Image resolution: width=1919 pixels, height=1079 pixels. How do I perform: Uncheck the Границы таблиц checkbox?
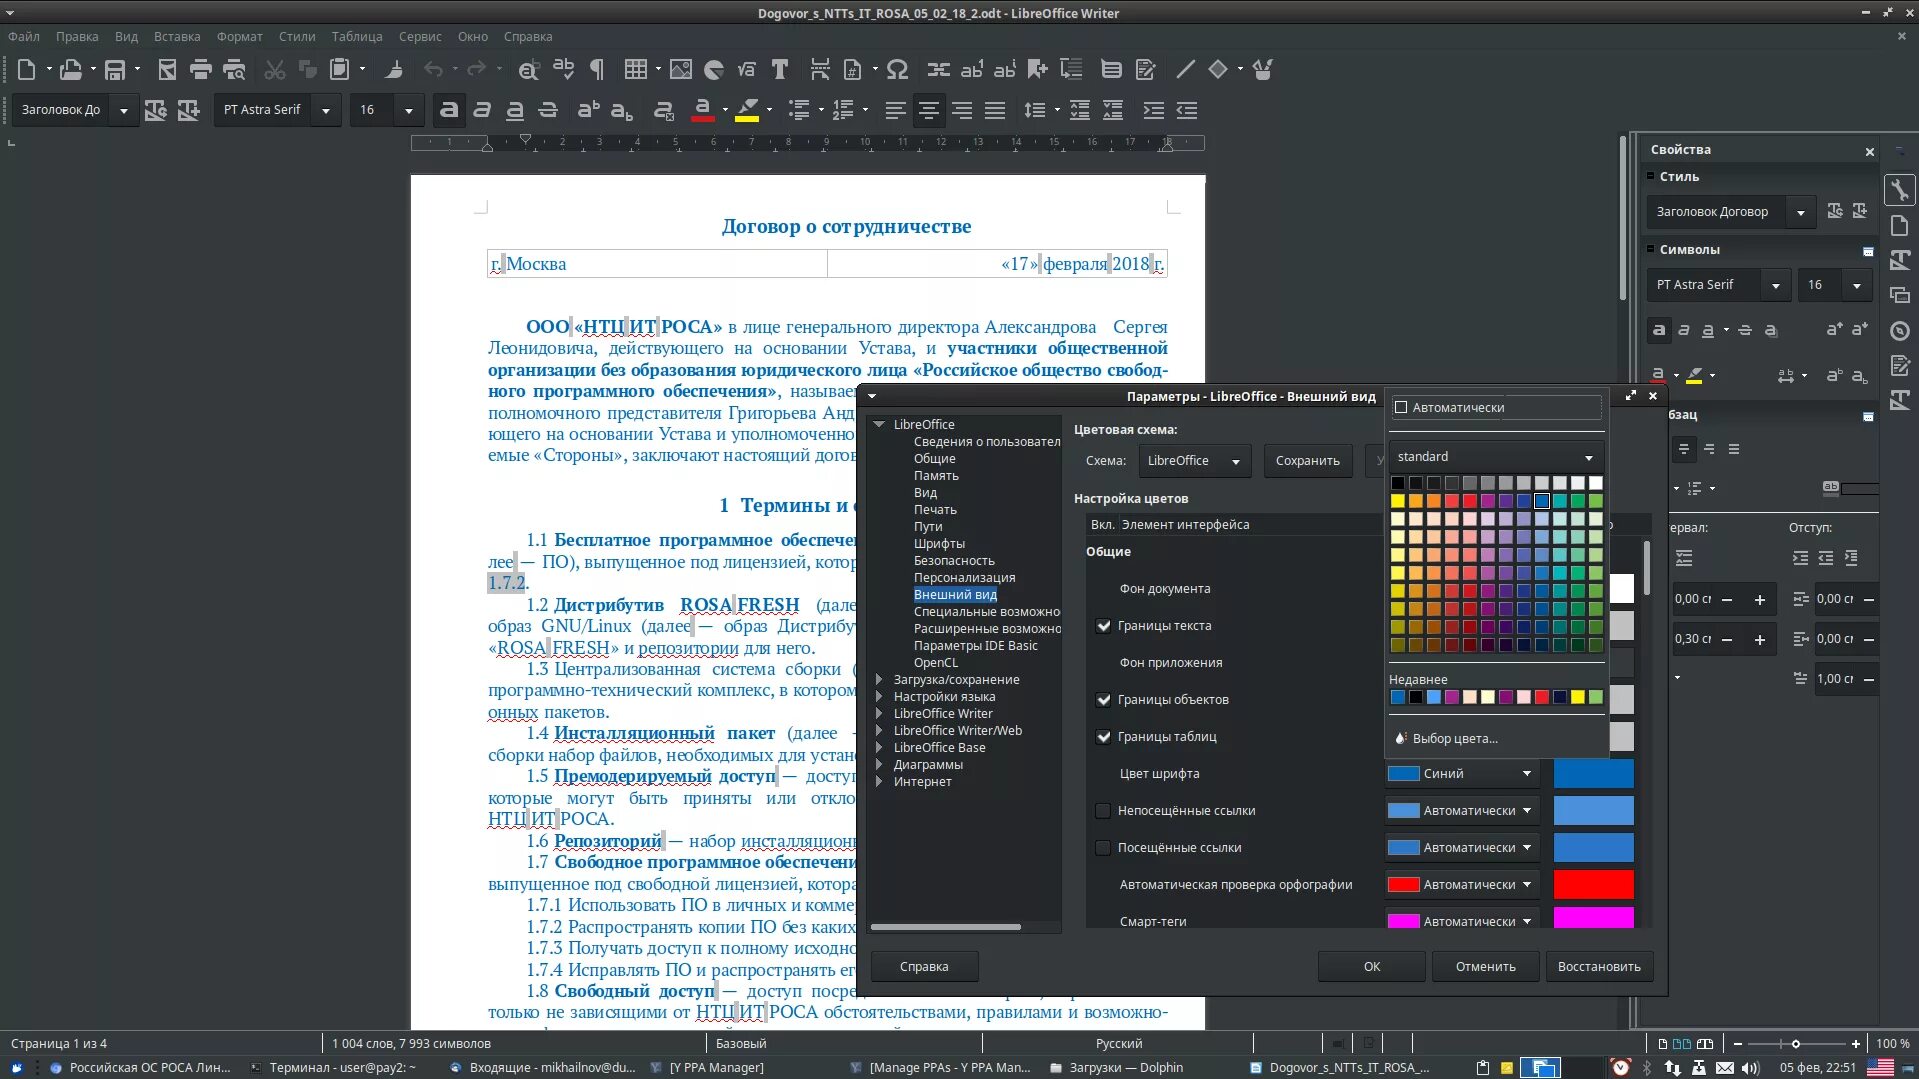1103,737
